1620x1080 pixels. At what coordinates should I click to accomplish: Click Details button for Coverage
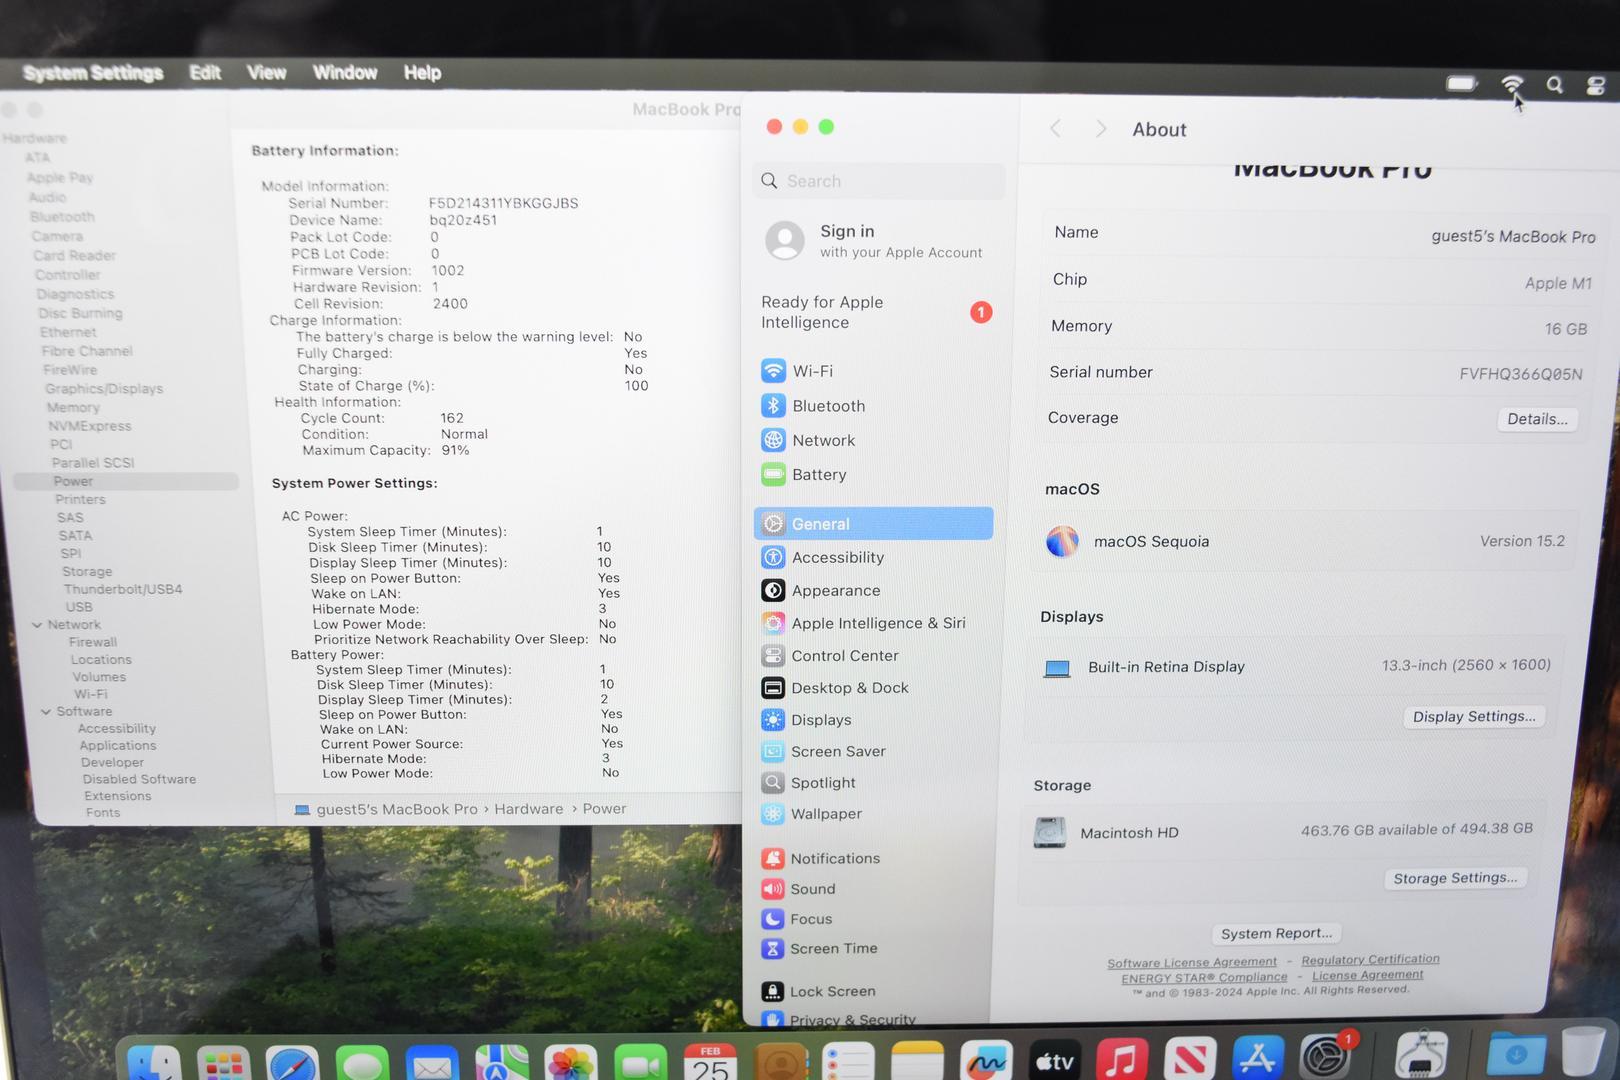(1537, 419)
